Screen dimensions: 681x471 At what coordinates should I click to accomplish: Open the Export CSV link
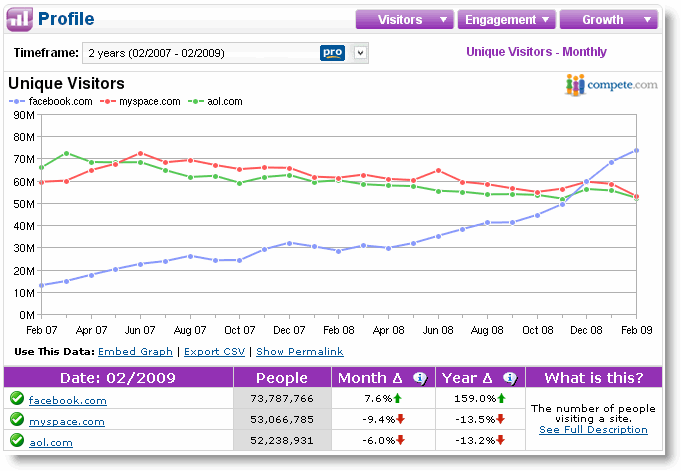(215, 352)
